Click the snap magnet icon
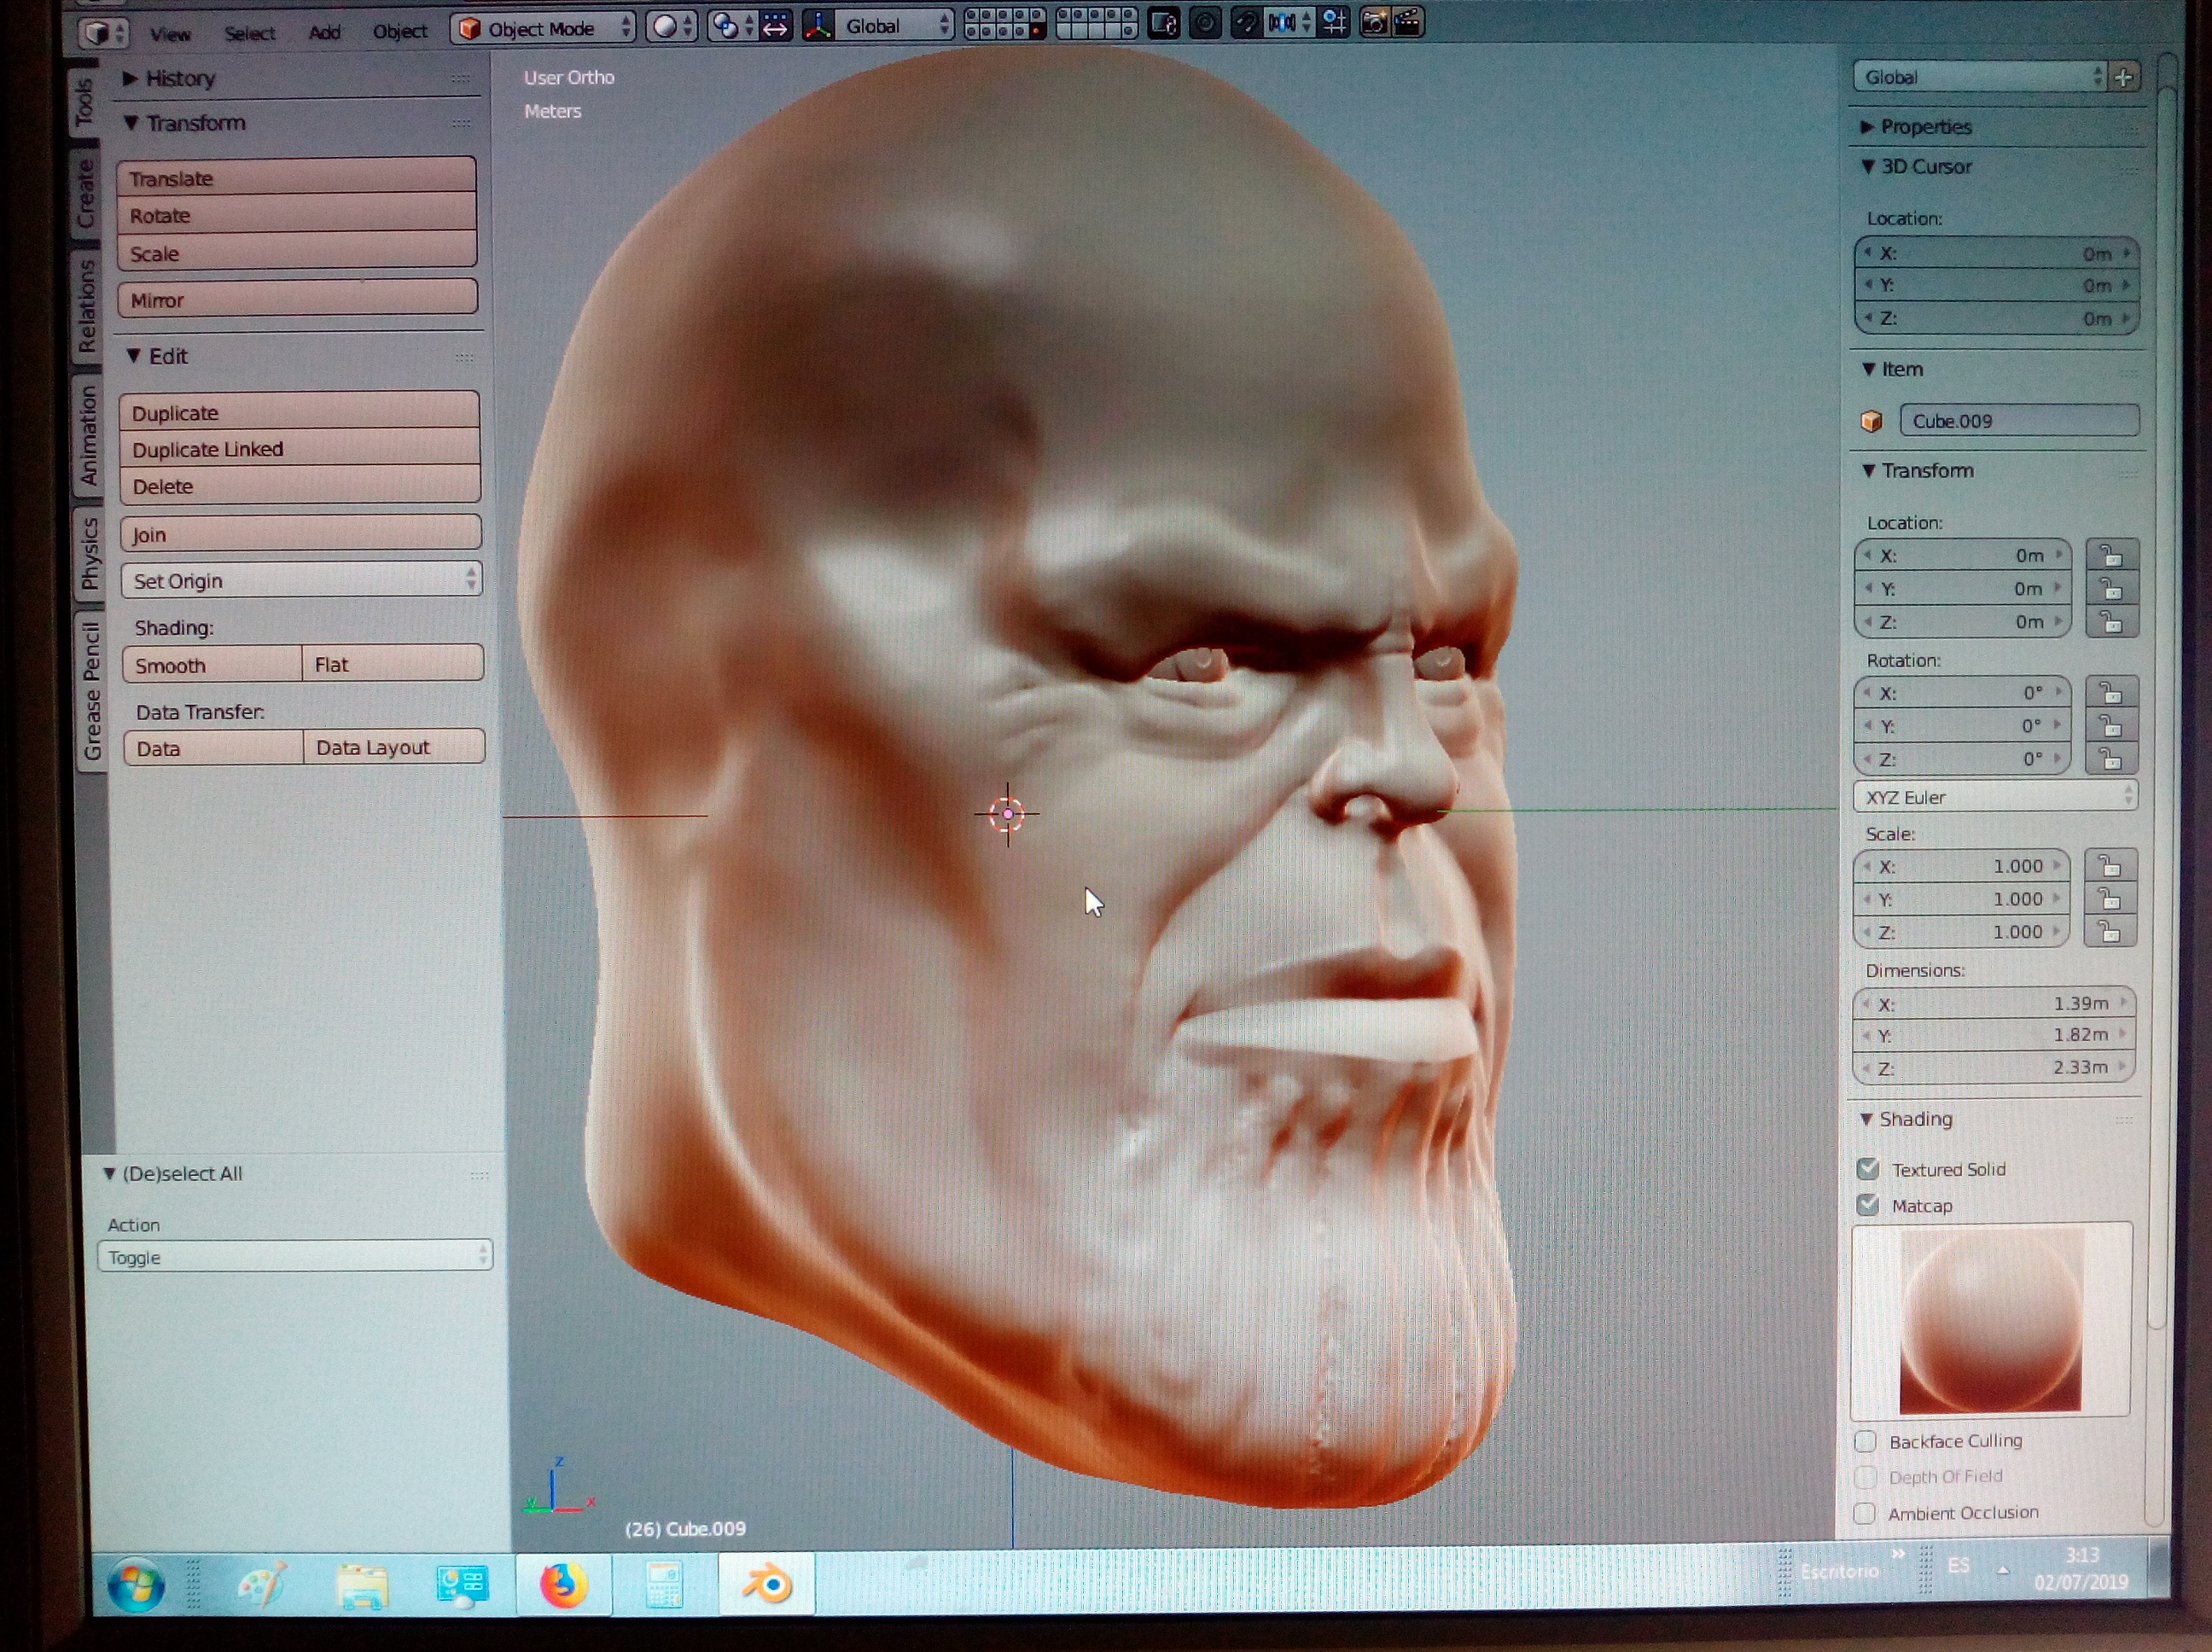The width and height of the screenshot is (2212, 1652). tap(1246, 22)
